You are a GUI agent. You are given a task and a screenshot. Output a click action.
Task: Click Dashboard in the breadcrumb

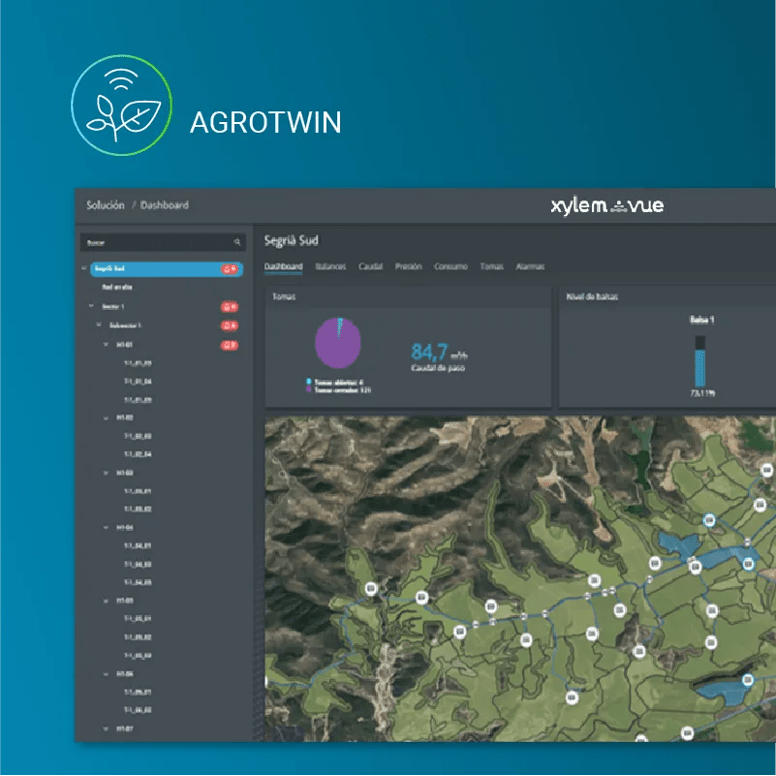point(164,205)
